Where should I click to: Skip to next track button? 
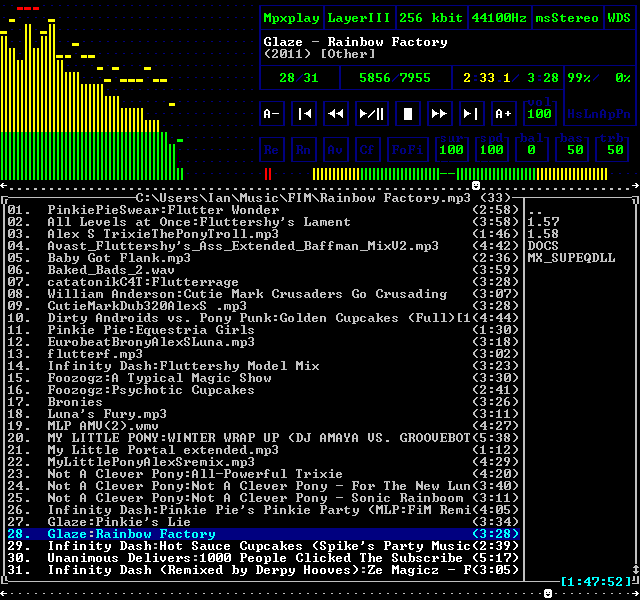[471, 113]
